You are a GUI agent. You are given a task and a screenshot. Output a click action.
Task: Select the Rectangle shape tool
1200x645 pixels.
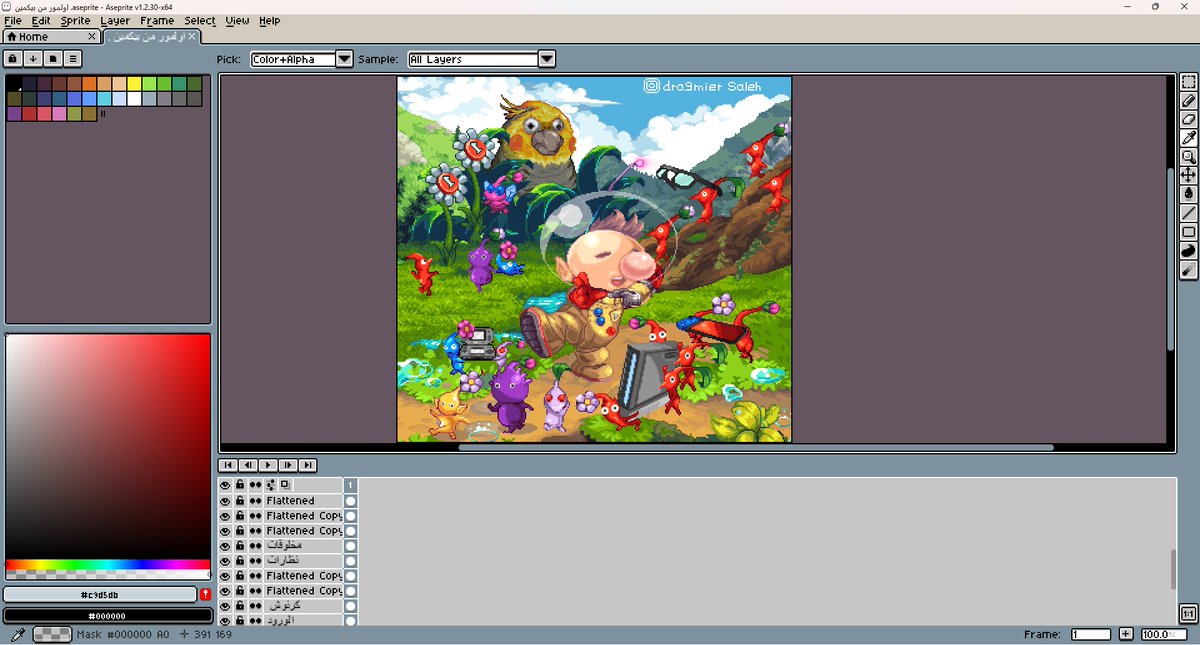point(1189,232)
